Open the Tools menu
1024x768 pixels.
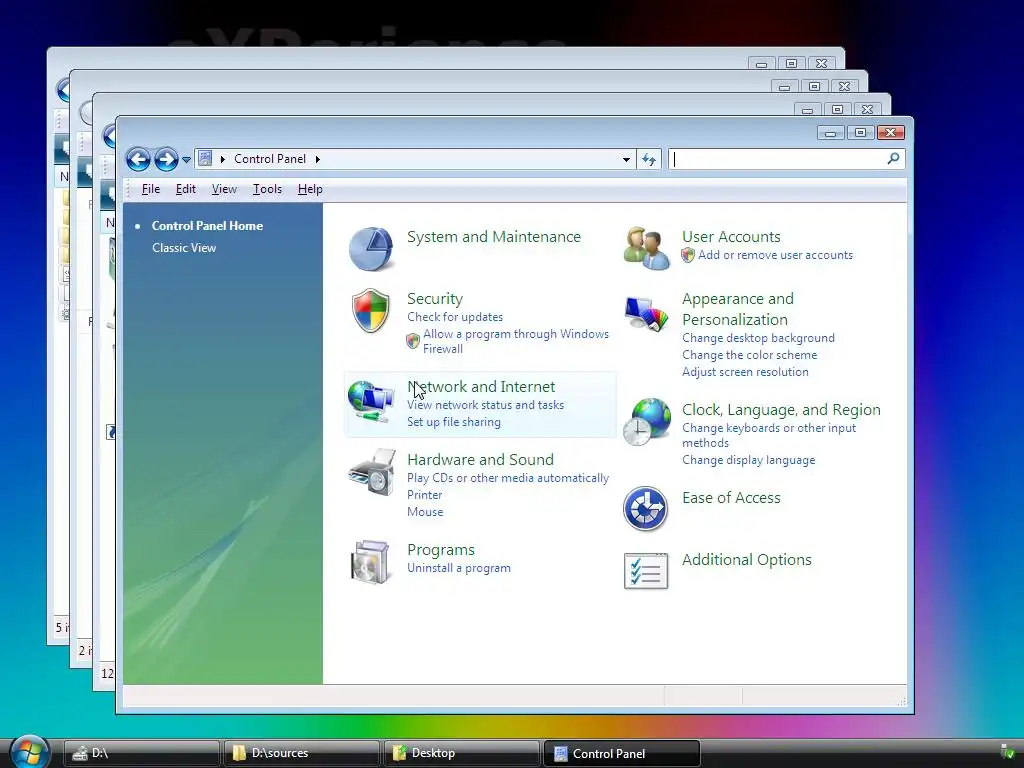[x=267, y=189]
